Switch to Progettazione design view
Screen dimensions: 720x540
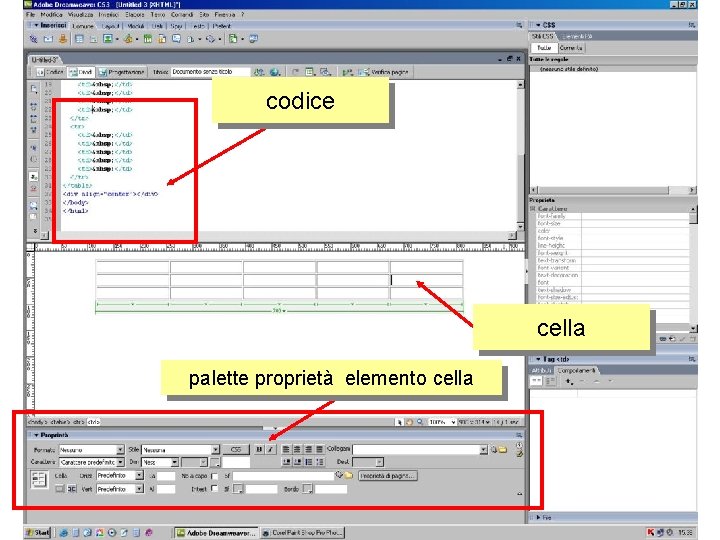click(x=121, y=72)
